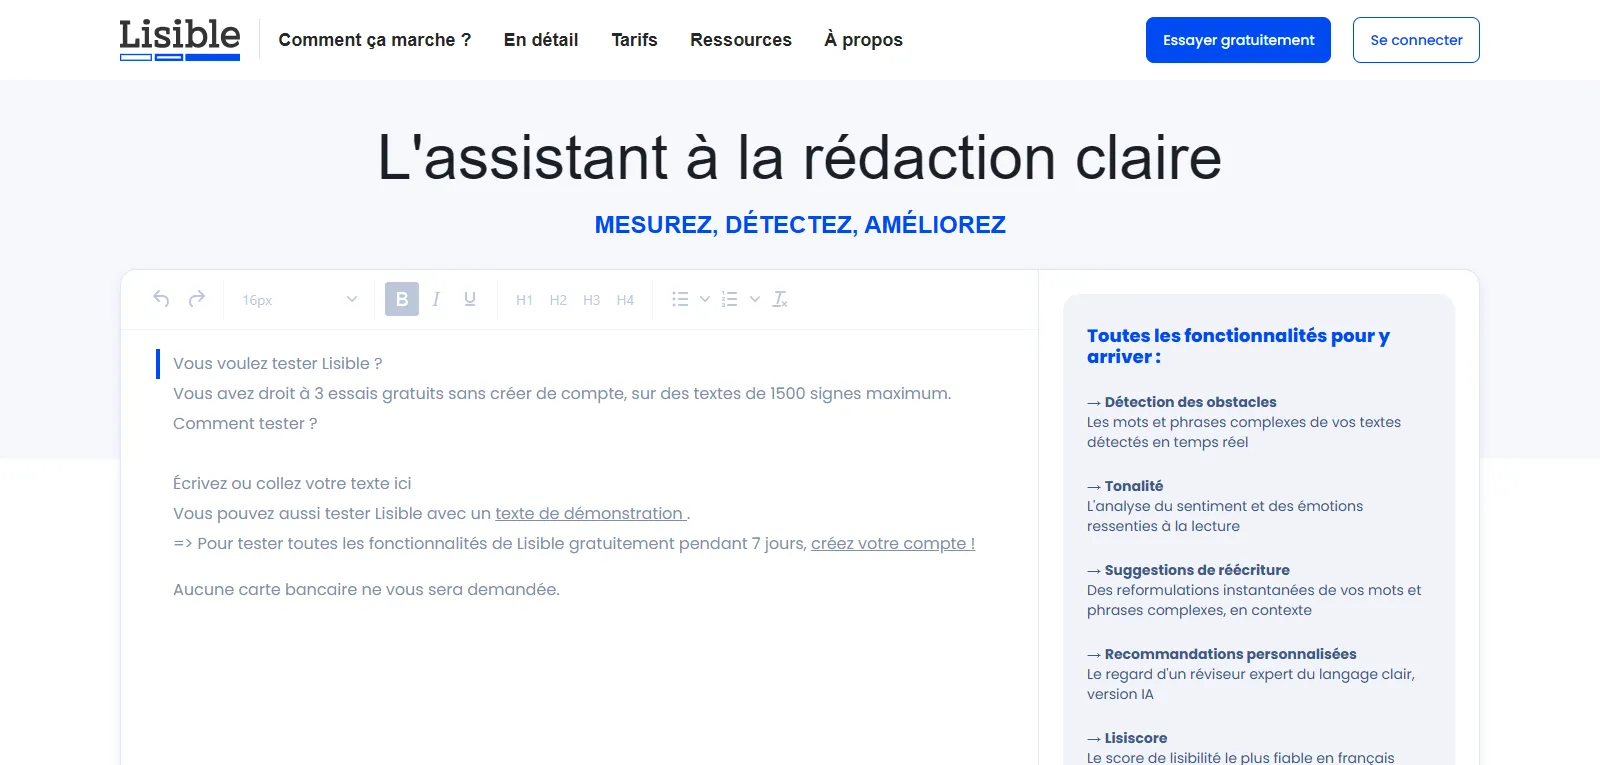Click MESUREZ, DÉTECTEZ, AMÉLIOREZ subtitle
Image resolution: width=1600 pixels, height=765 pixels.
(x=800, y=225)
